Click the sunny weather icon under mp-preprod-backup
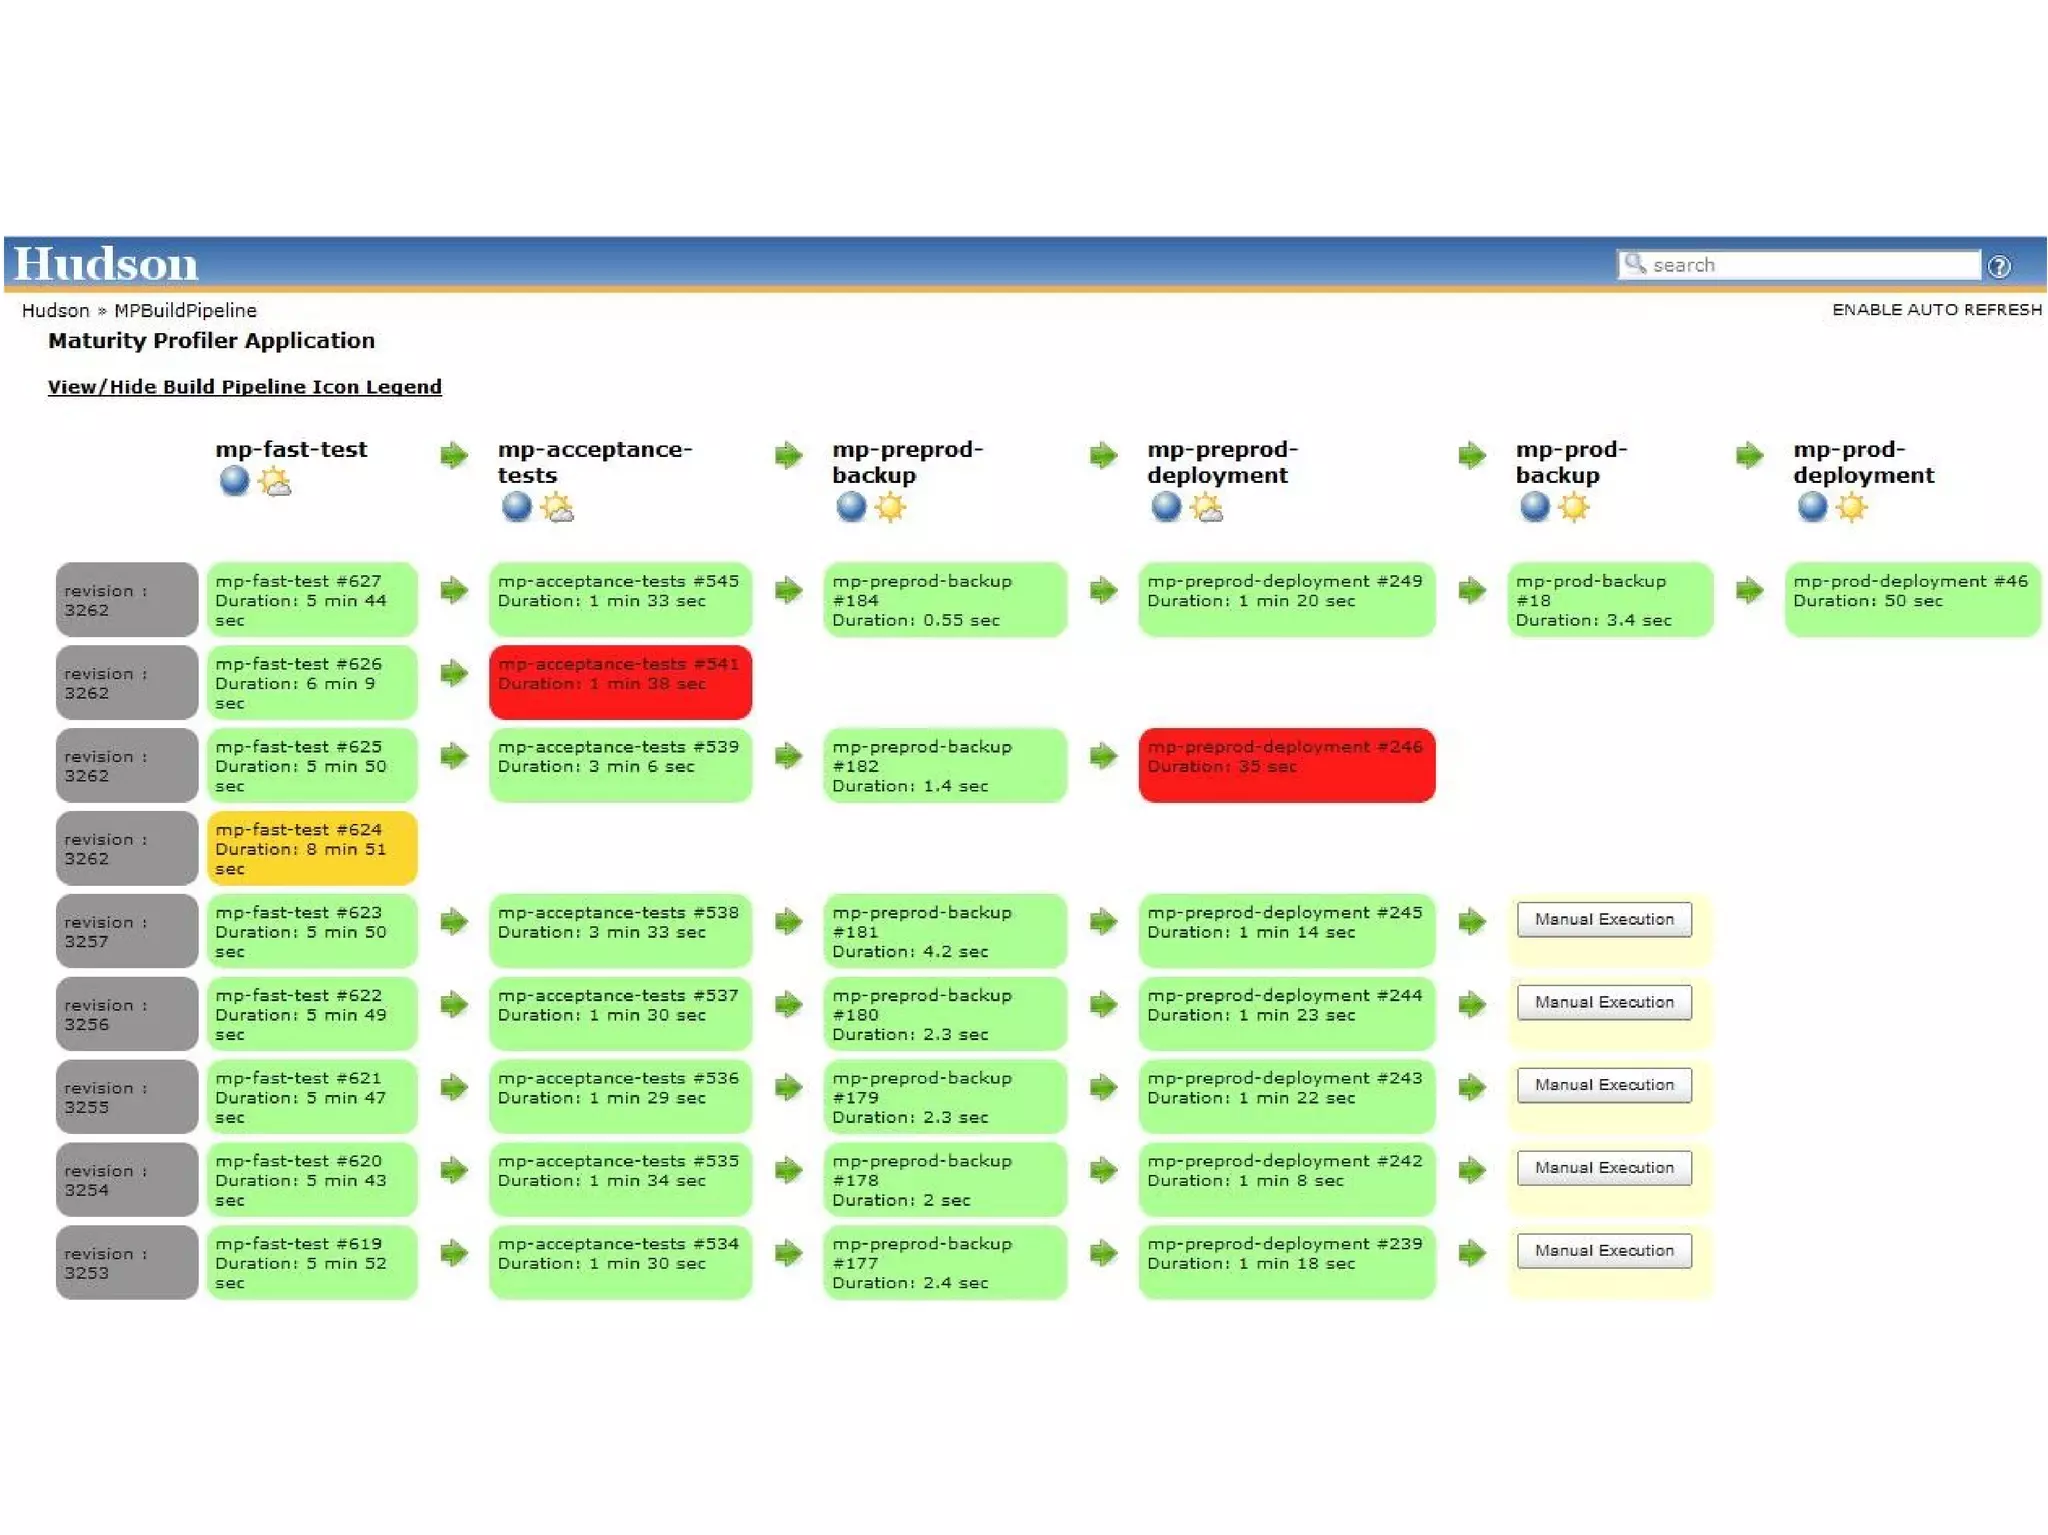The width and height of the screenshot is (2048, 1535). click(890, 507)
